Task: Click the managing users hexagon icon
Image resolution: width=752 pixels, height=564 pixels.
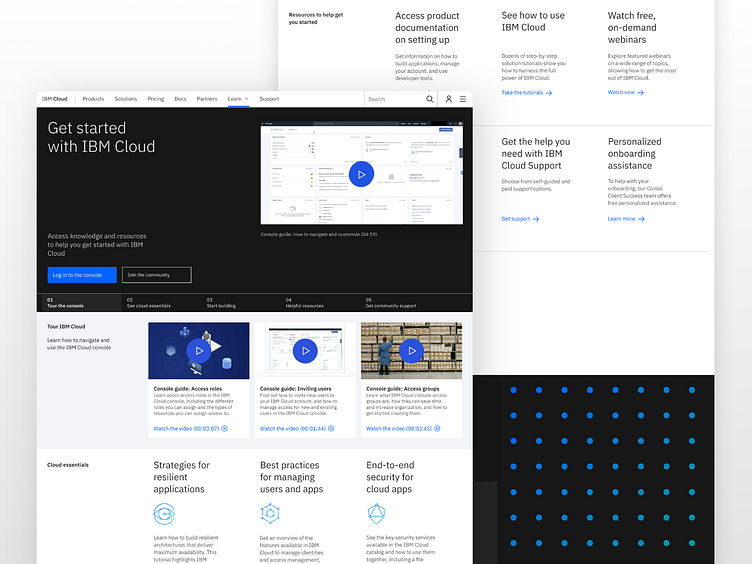Action: pos(270,514)
